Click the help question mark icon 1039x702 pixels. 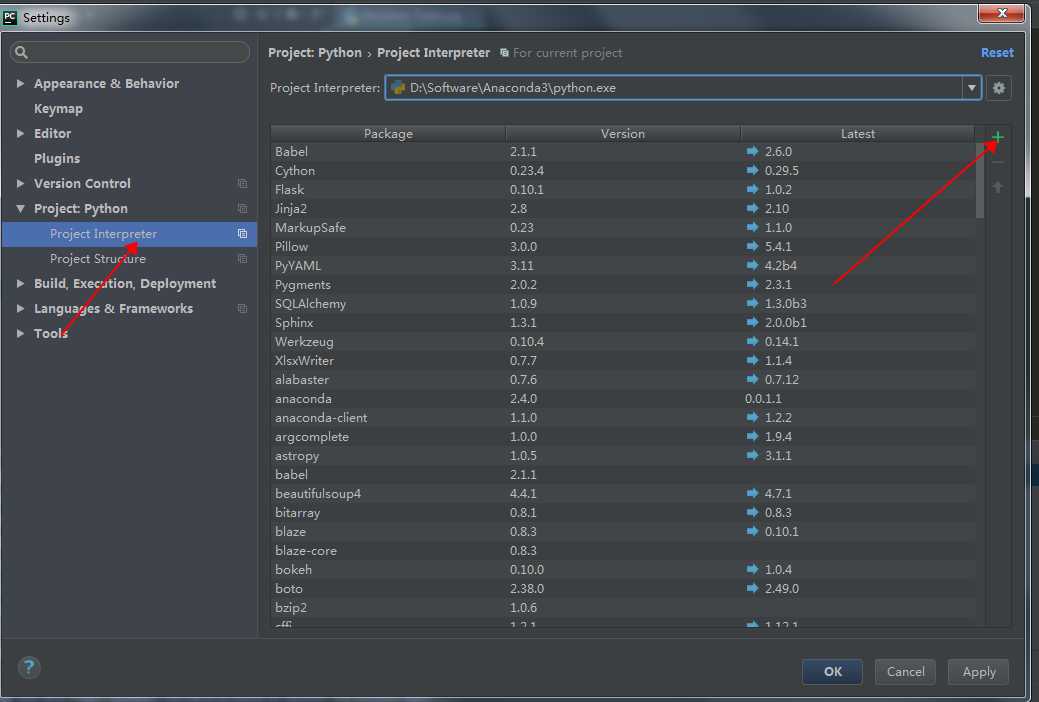pos(29,668)
